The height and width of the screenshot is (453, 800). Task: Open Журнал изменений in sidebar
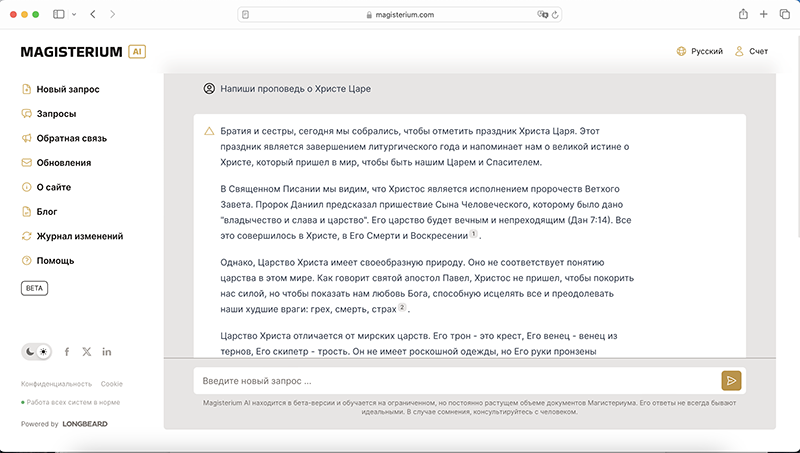click(x=79, y=236)
